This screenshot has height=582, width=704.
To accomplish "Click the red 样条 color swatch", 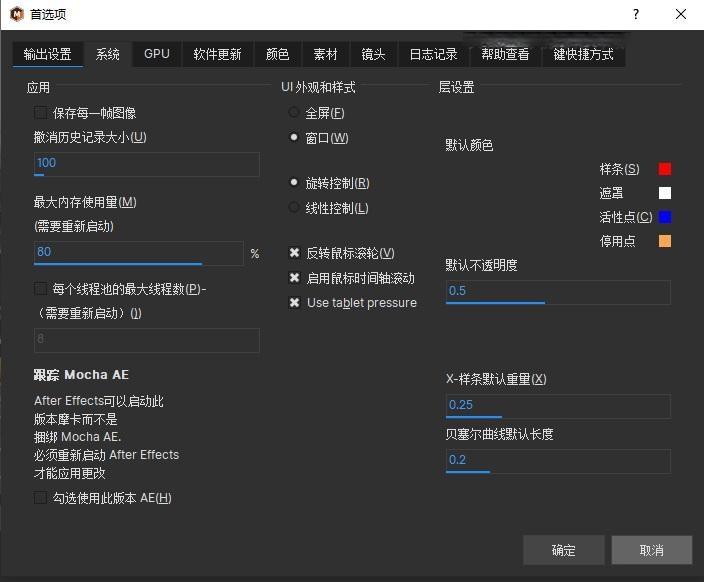I will pyautogui.click(x=665, y=169).
